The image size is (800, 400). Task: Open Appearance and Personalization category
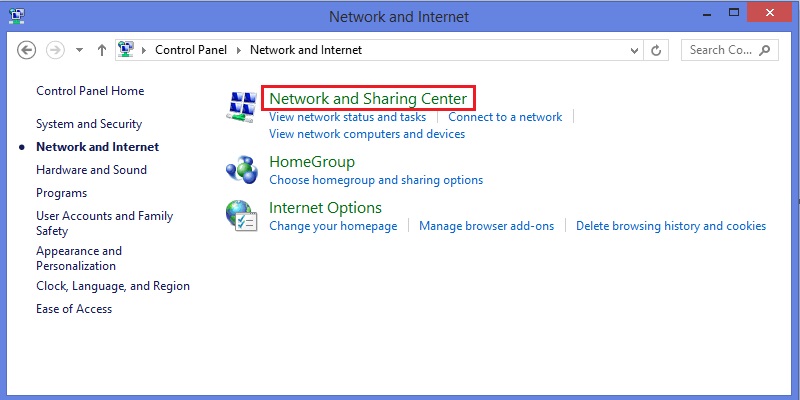(x=79, y=258)
